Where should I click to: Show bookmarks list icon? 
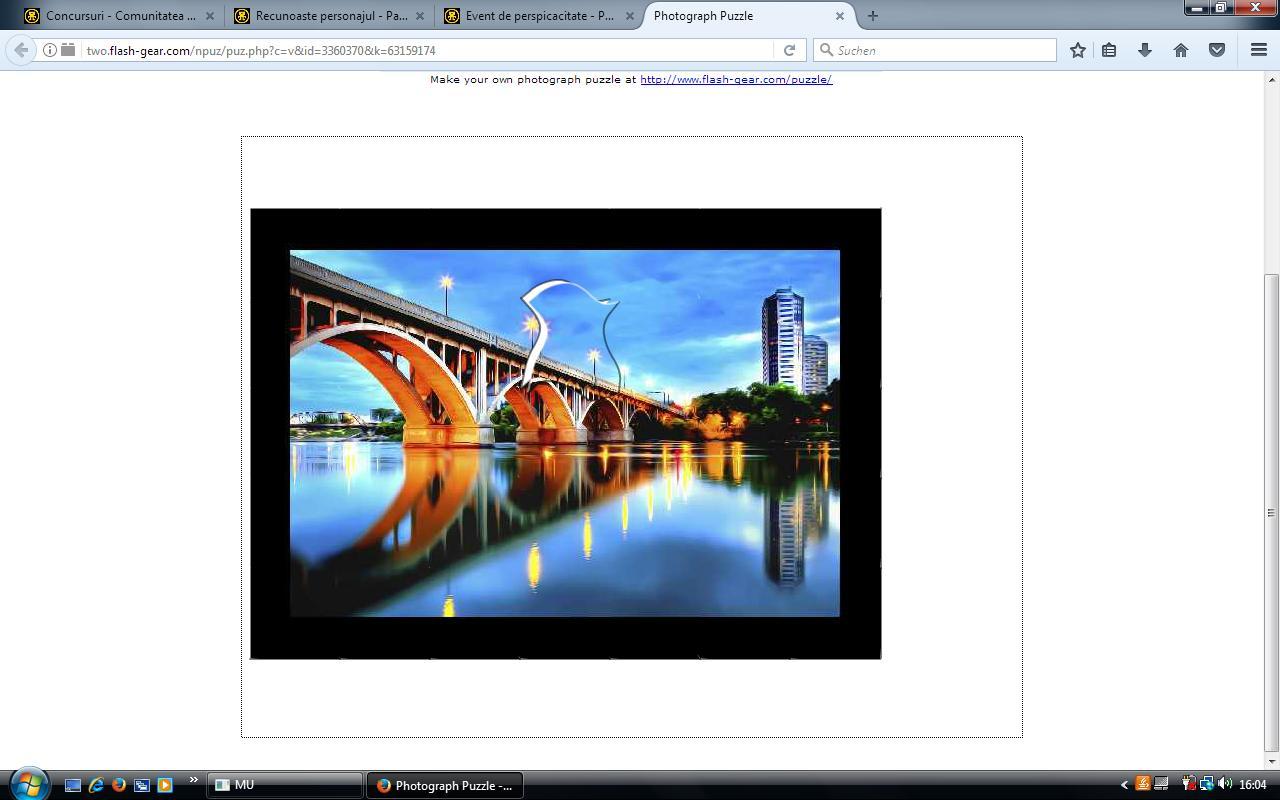1109,50
